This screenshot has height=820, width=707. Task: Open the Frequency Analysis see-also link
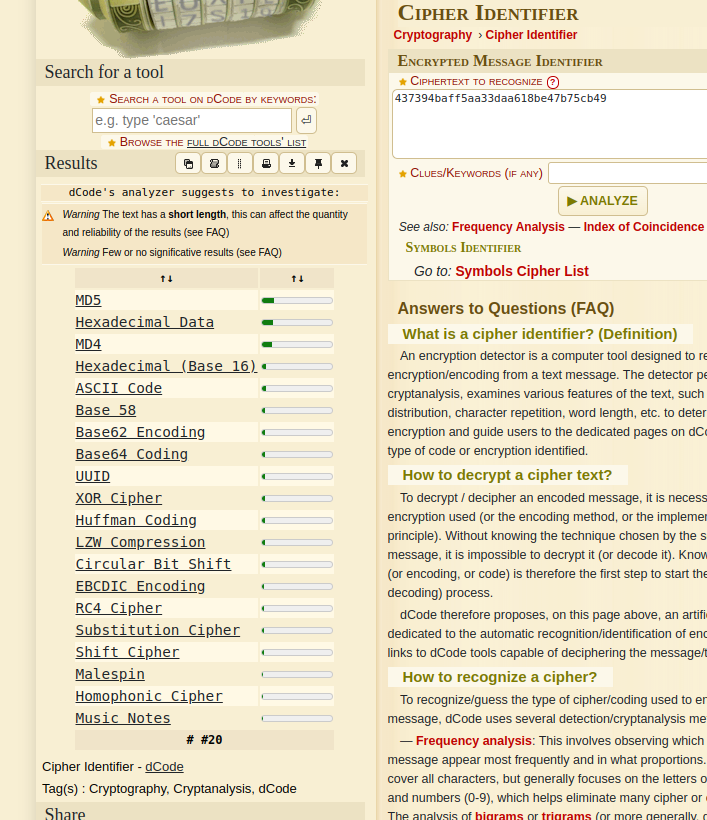tap(508, 227)
